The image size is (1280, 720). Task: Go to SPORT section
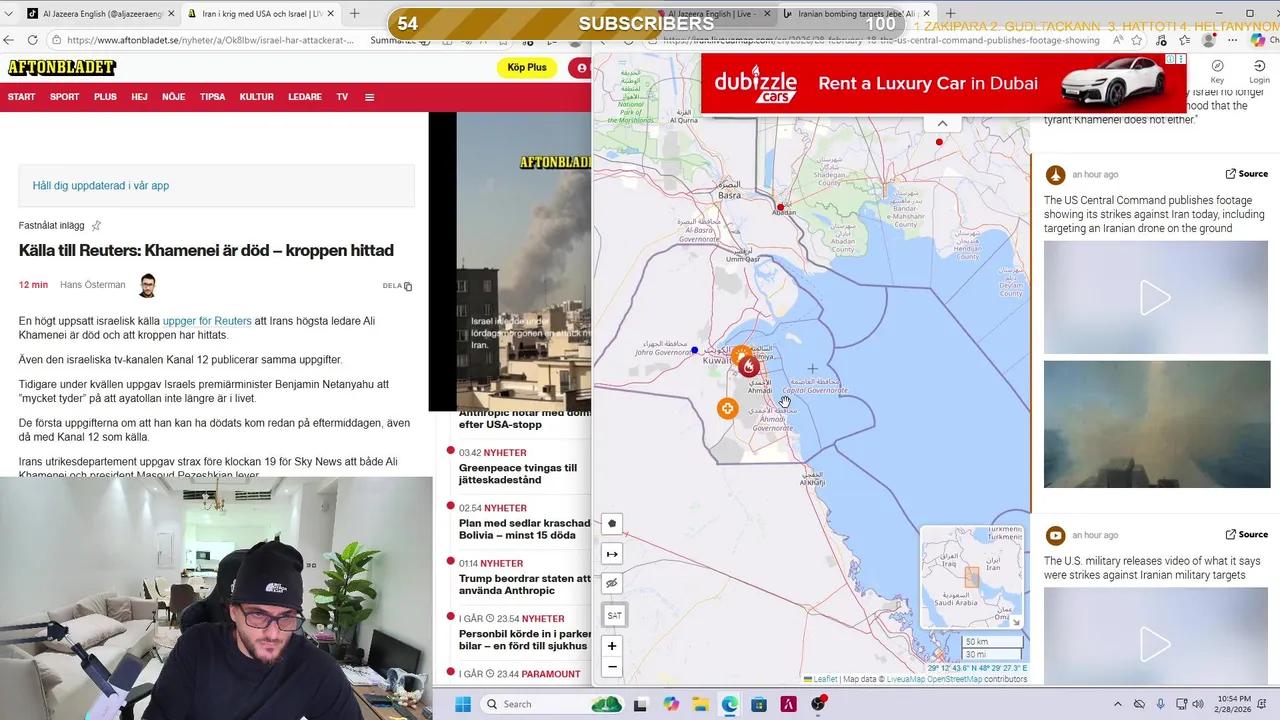click(x=64, y=97)
